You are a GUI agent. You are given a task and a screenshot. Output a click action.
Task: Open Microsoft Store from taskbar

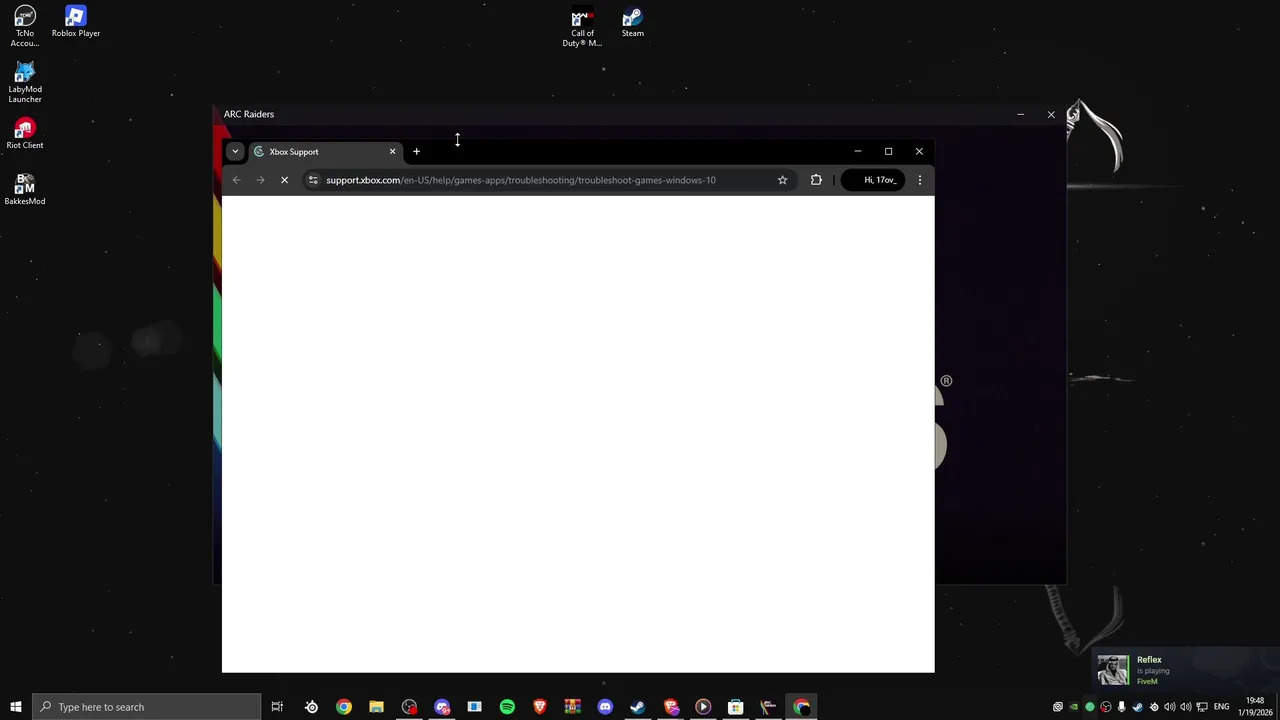point(735,707)
